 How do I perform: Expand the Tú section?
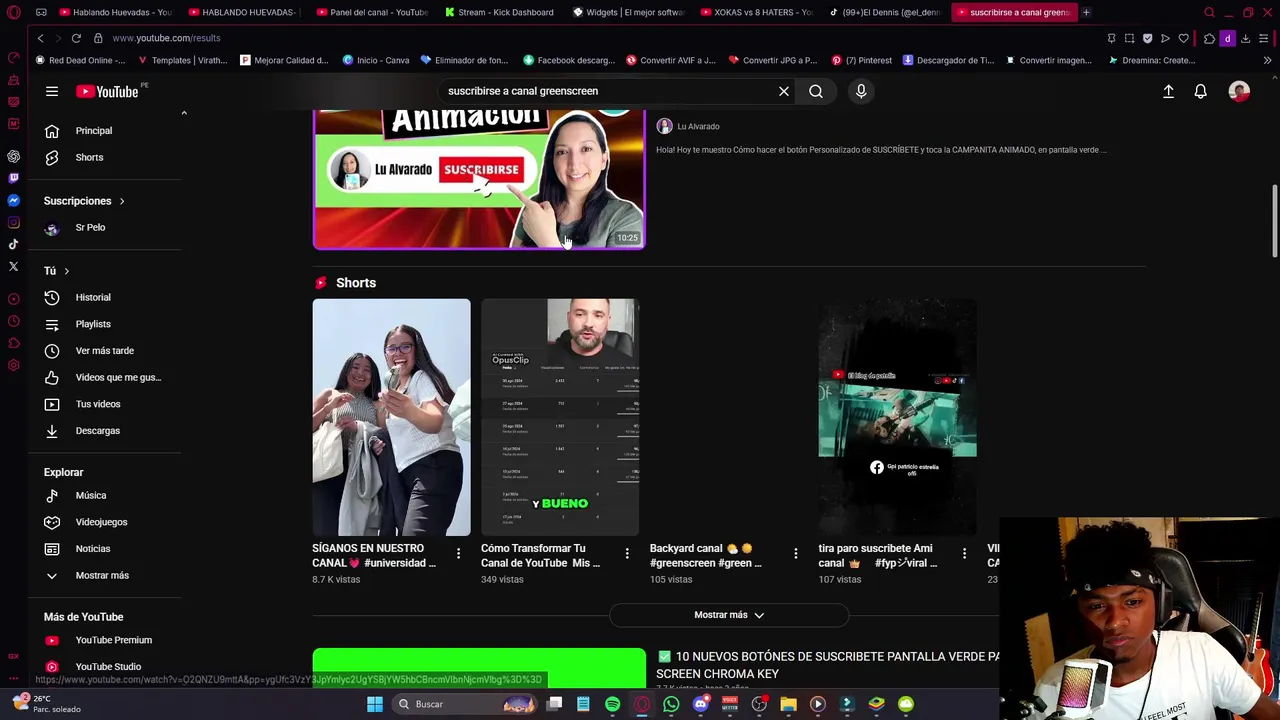pos(57,271)
